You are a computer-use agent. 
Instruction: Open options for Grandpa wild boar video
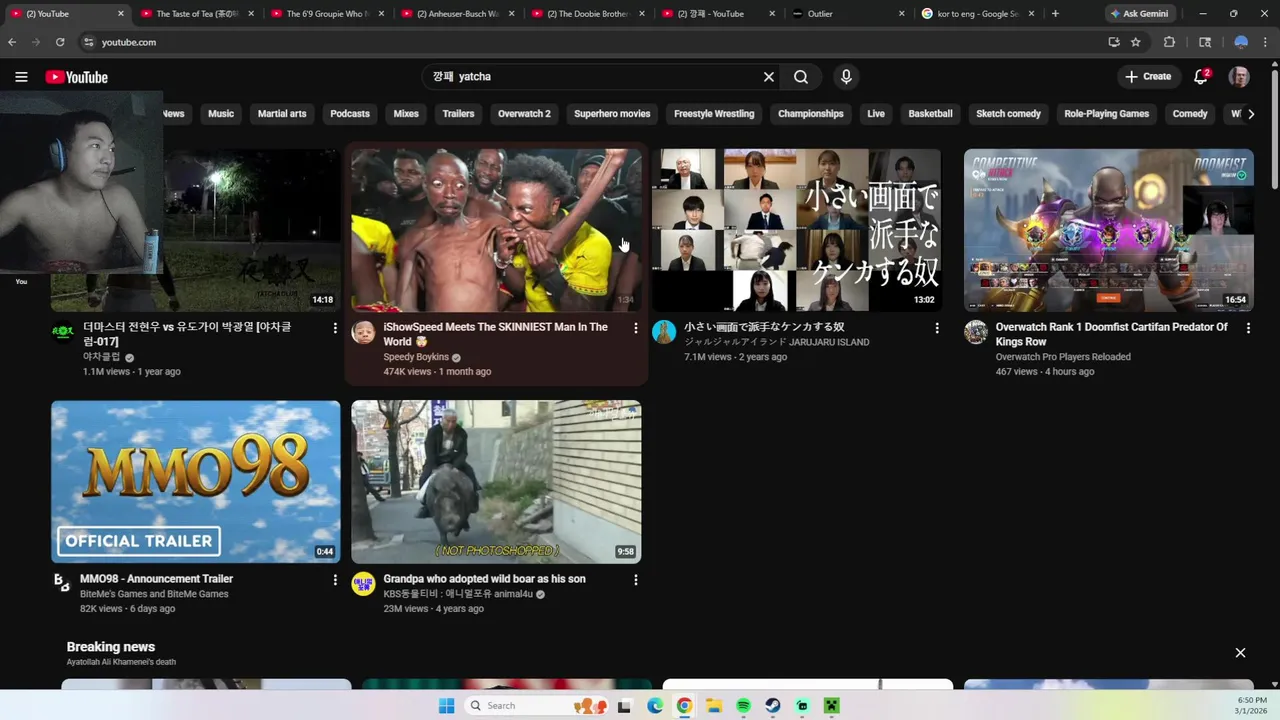pyautogui.click(x=636, y=580)
